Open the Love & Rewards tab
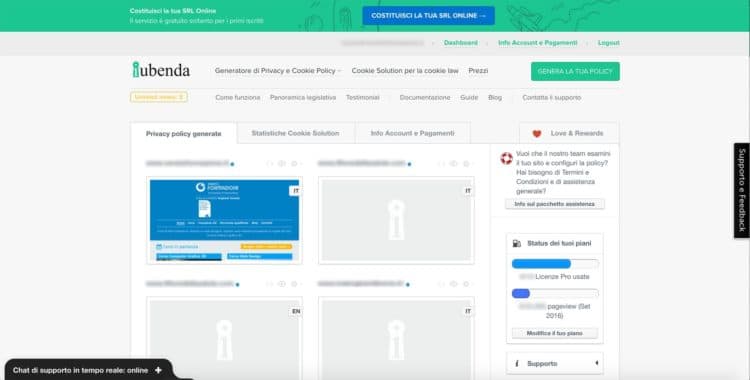750x380 pixels. tap(569, 133)
